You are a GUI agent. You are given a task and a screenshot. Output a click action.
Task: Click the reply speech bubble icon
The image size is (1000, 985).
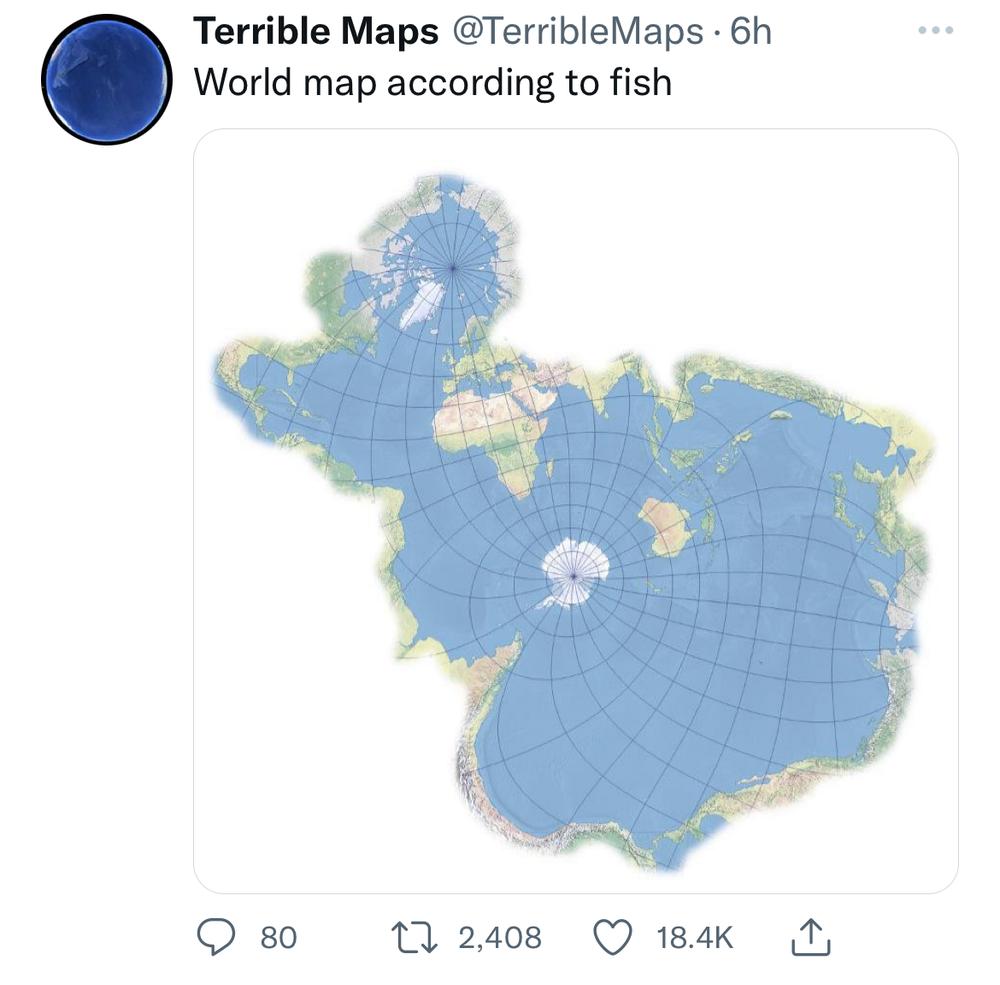pos(216,937)
